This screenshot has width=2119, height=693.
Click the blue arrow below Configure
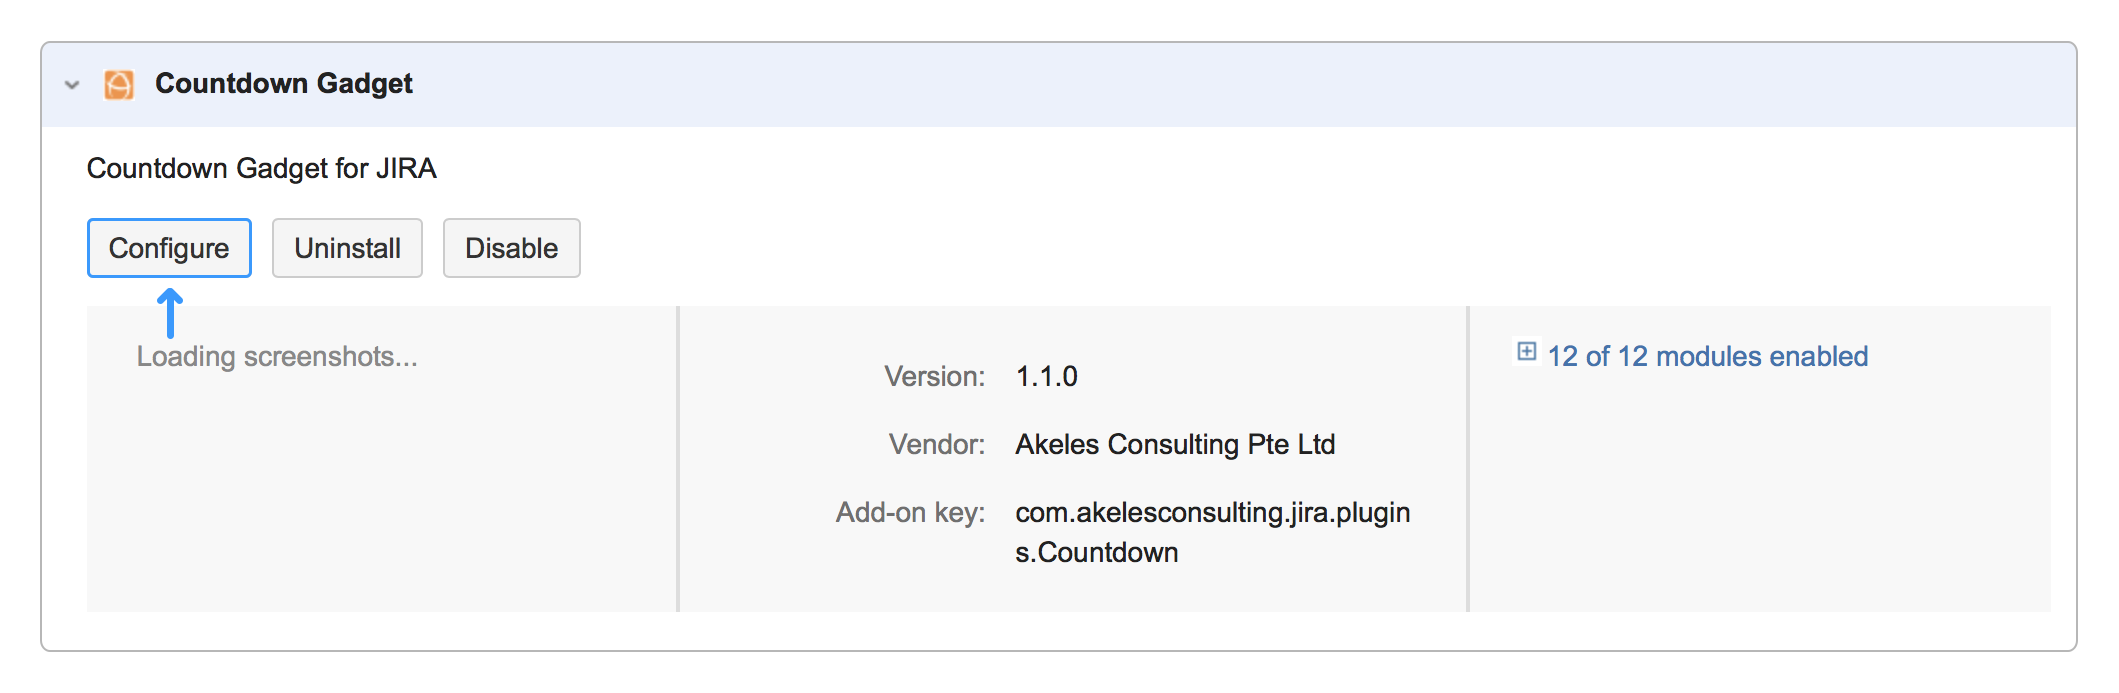coord(170,313)
